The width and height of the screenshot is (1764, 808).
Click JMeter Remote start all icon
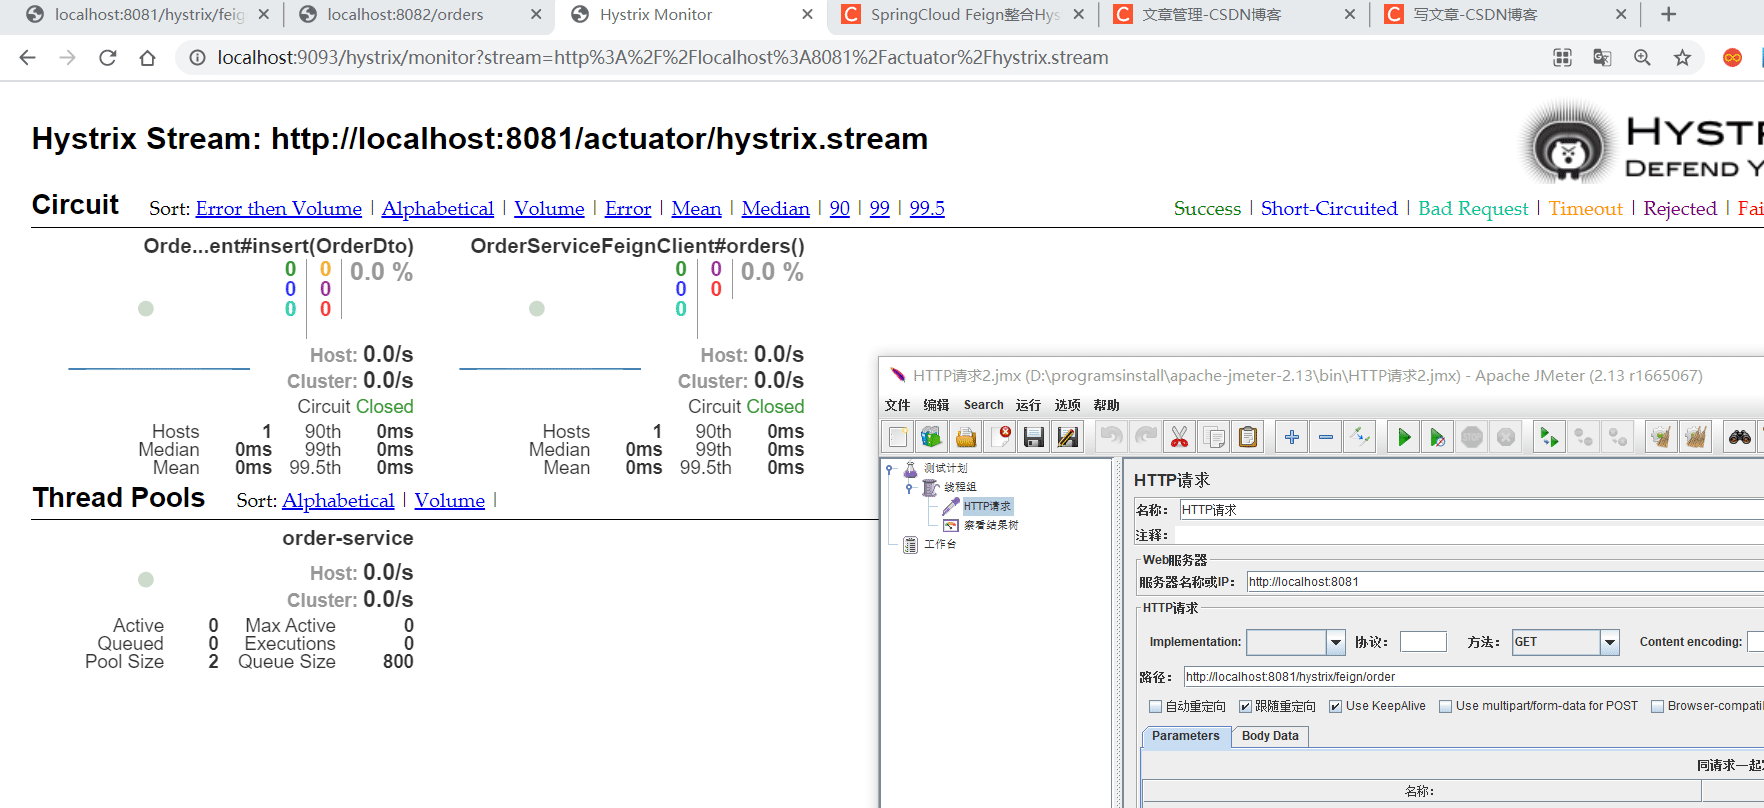1549,437
